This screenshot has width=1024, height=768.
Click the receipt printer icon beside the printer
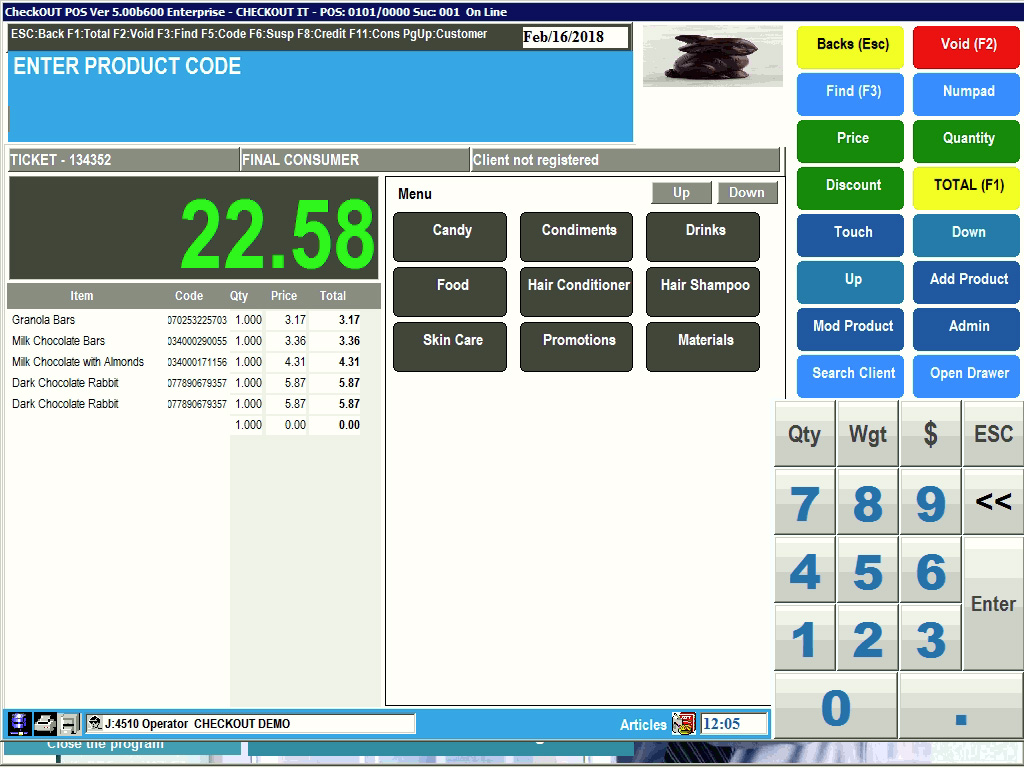click(x=69, y=723)
